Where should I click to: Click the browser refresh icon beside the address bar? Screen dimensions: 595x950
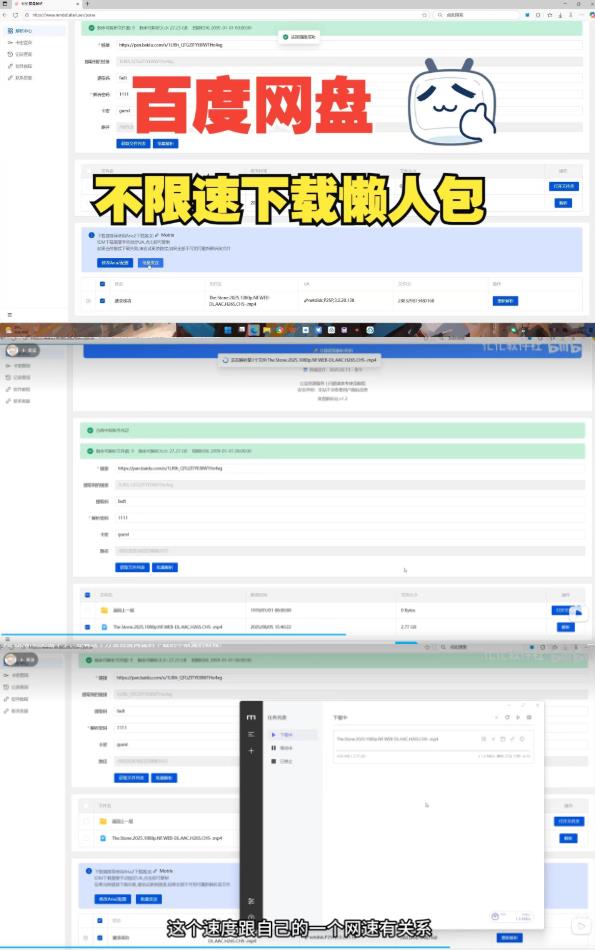tap(15, 15)
